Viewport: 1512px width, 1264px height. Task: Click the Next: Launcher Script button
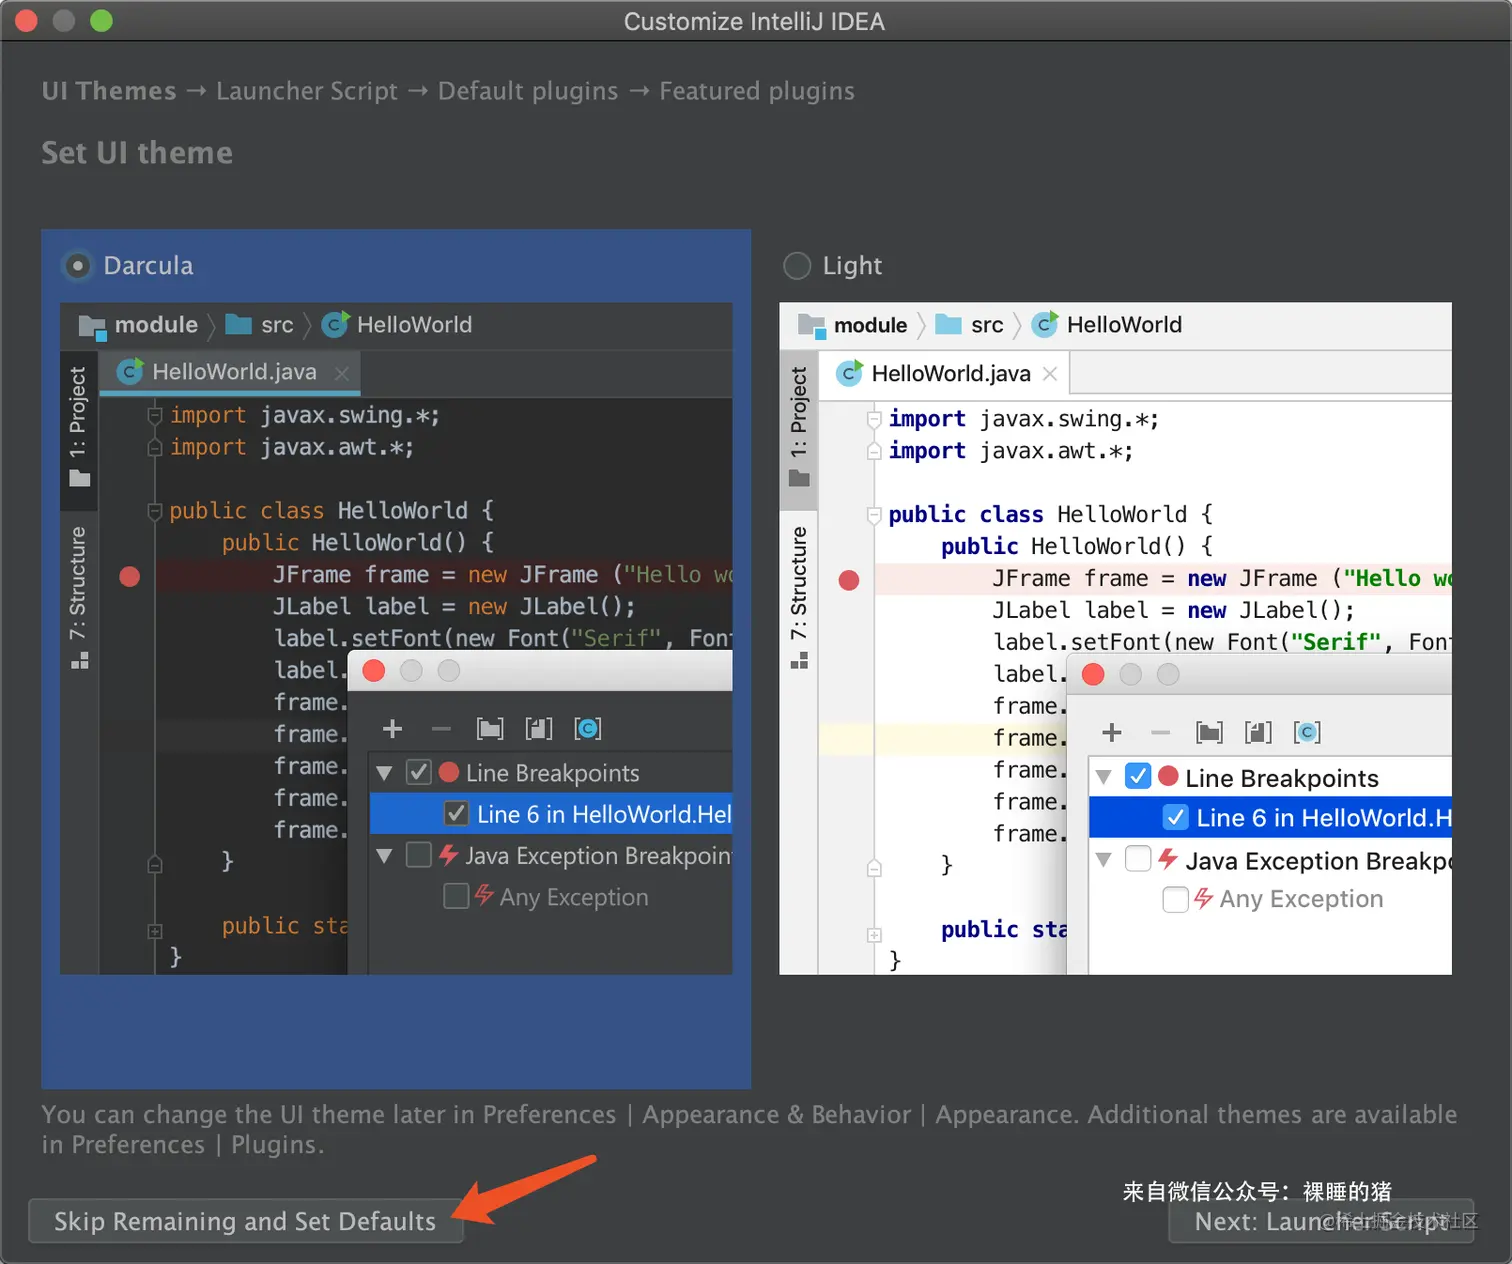coord(1321,1221)
